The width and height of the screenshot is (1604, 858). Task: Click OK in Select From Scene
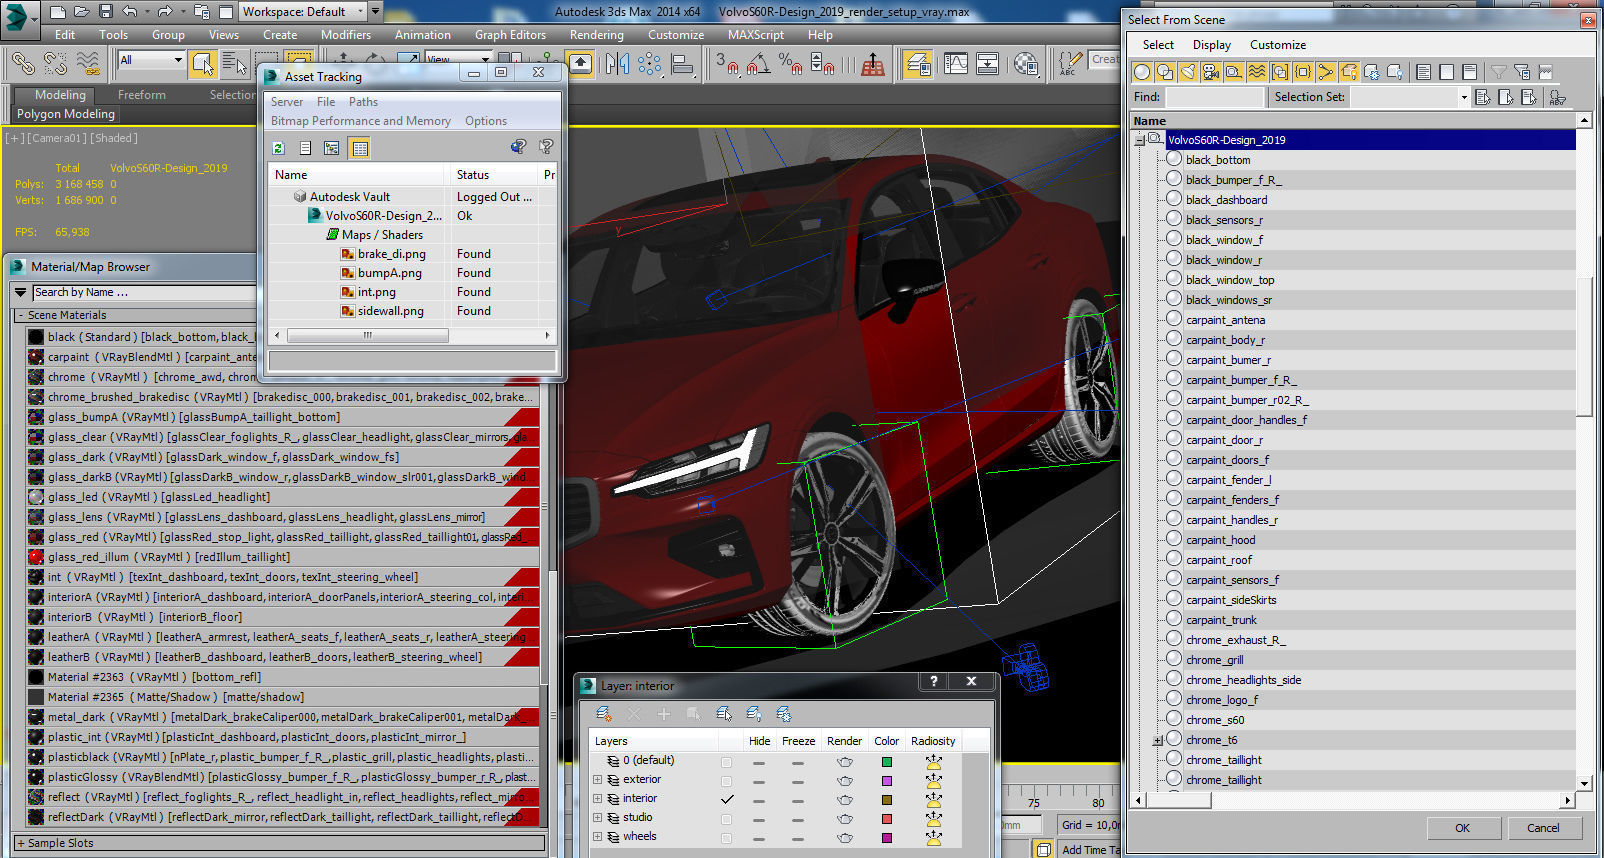(1462, 828)
